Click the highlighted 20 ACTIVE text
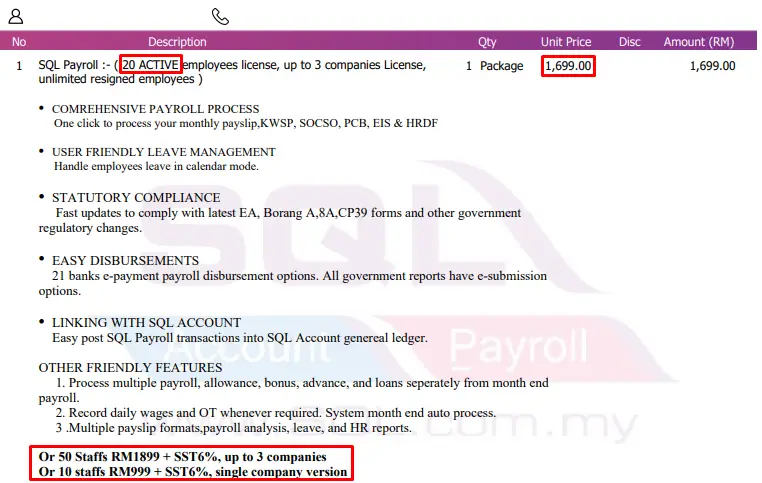 point(151,65)
